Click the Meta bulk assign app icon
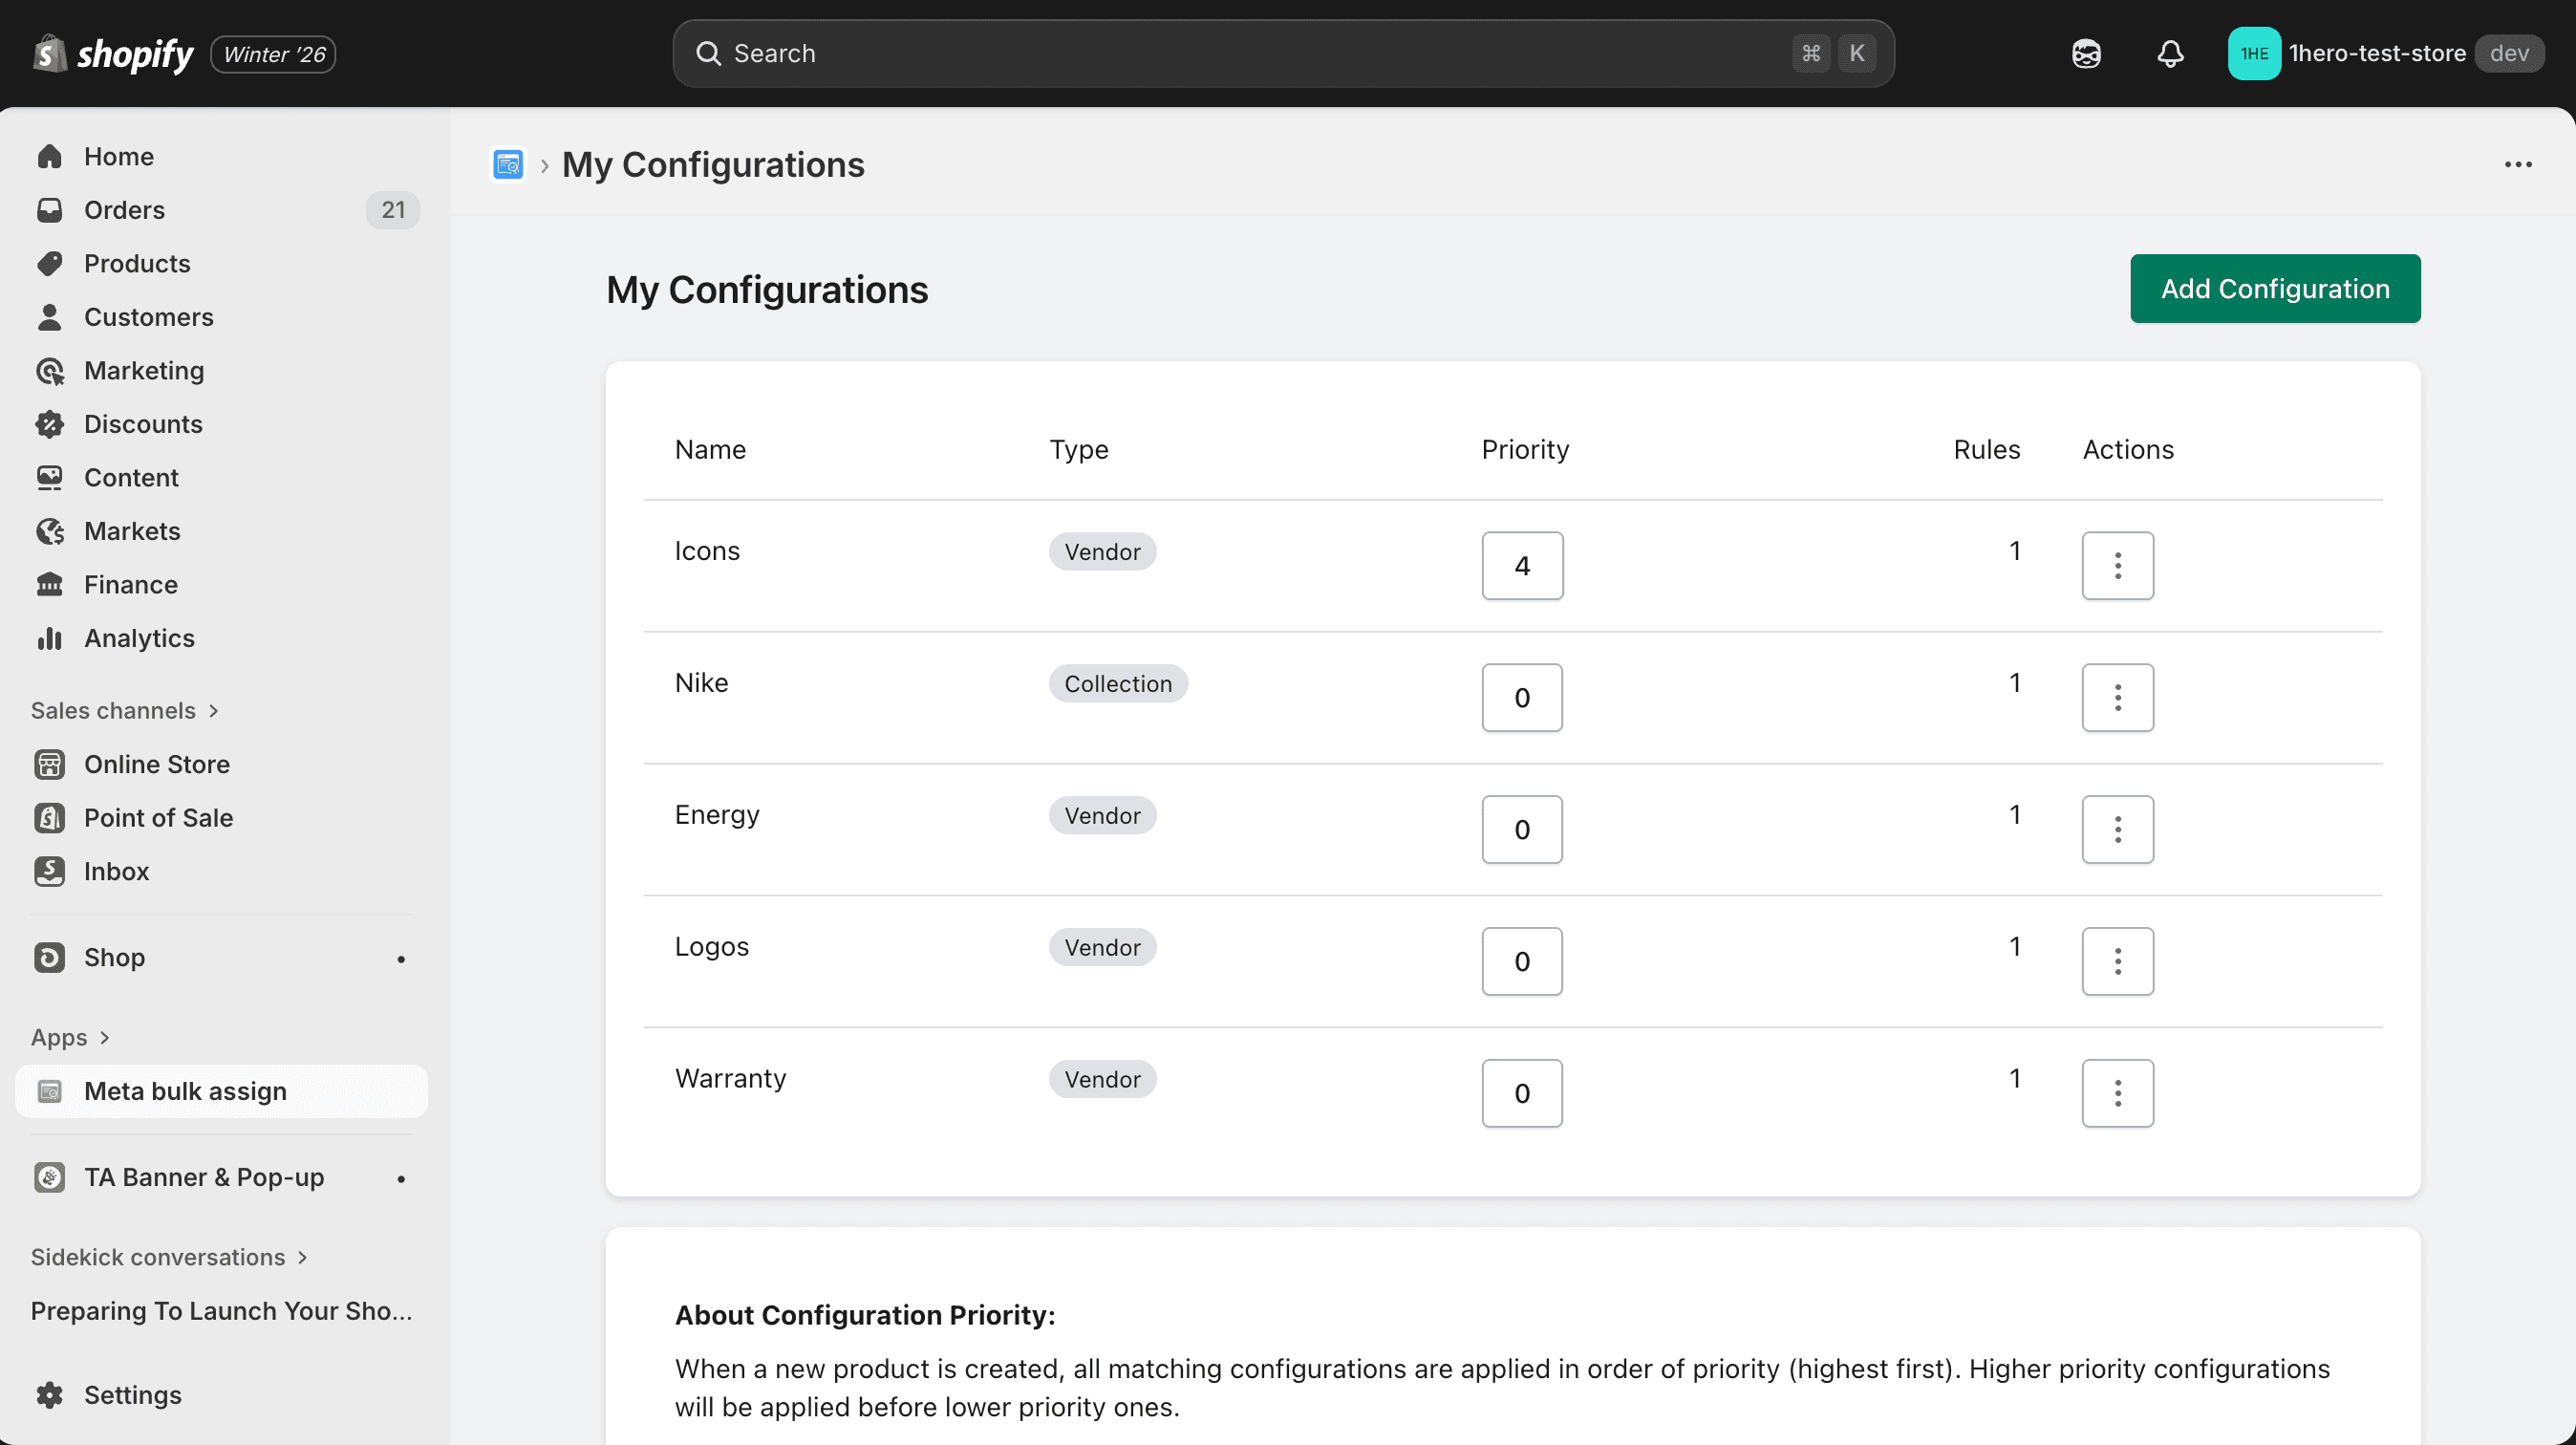 coord(49,1091)
